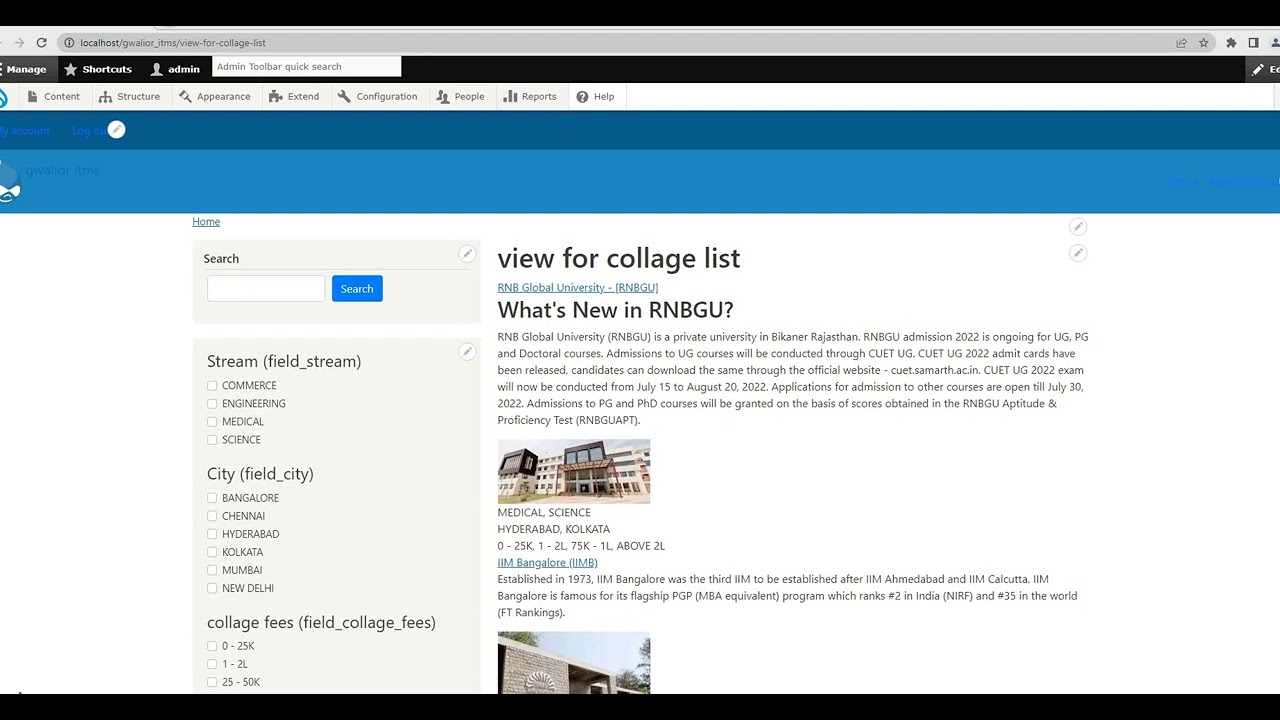Image resolution: width=1280 pixels, height=720 pixels.
Task: Check the ENGINEERING stream checkbox
Action: (x=212, y=404)
